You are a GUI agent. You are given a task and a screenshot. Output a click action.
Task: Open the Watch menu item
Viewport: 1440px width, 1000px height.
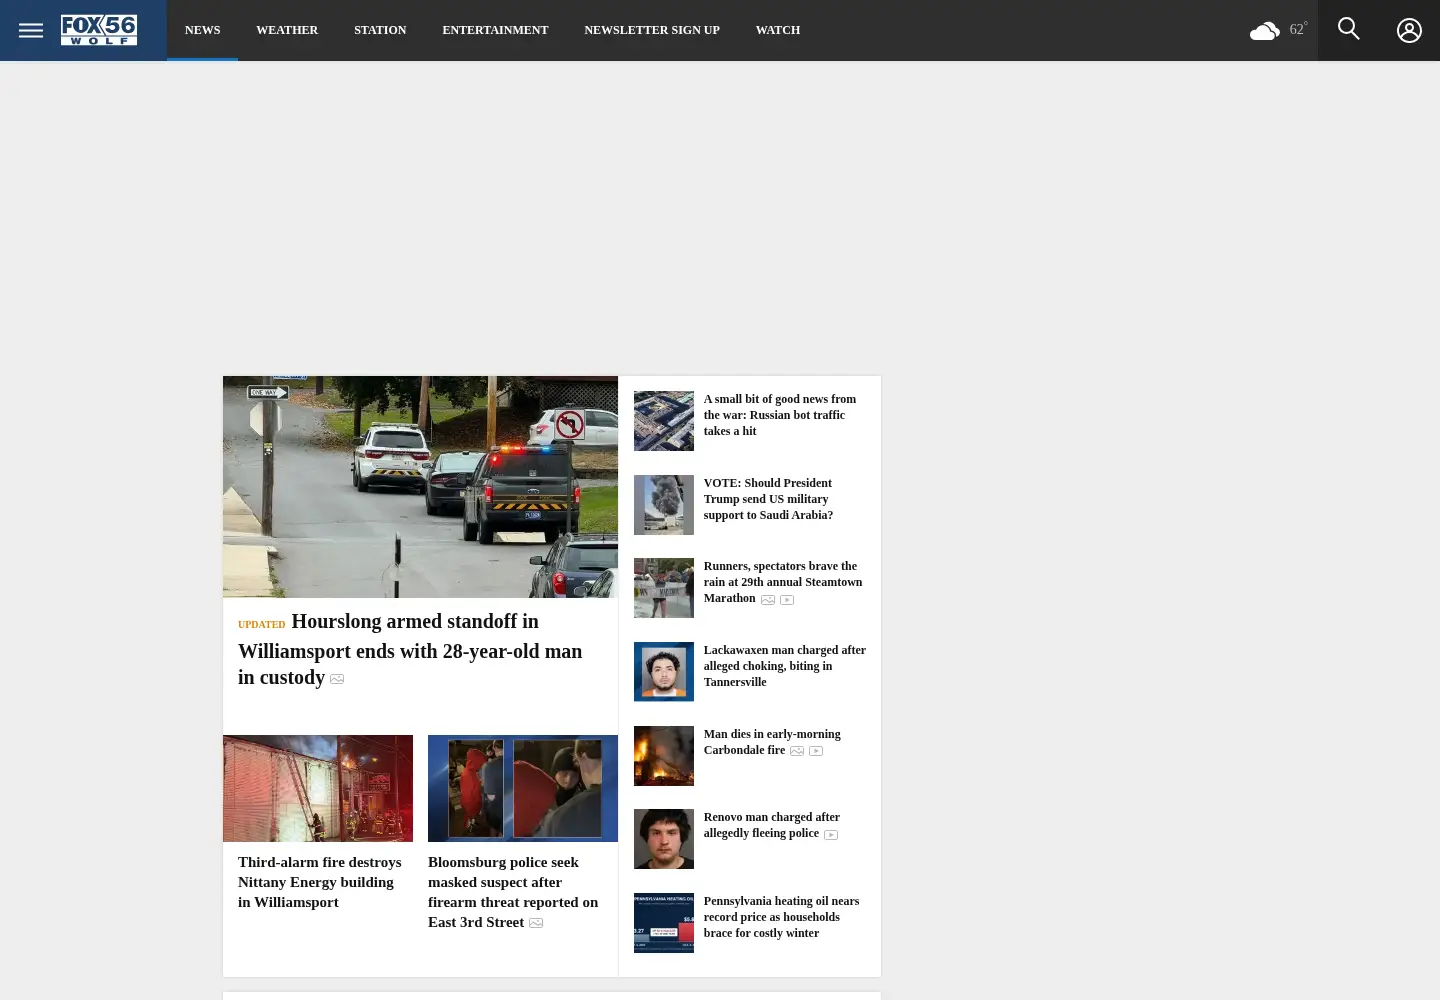pos(777,30)
